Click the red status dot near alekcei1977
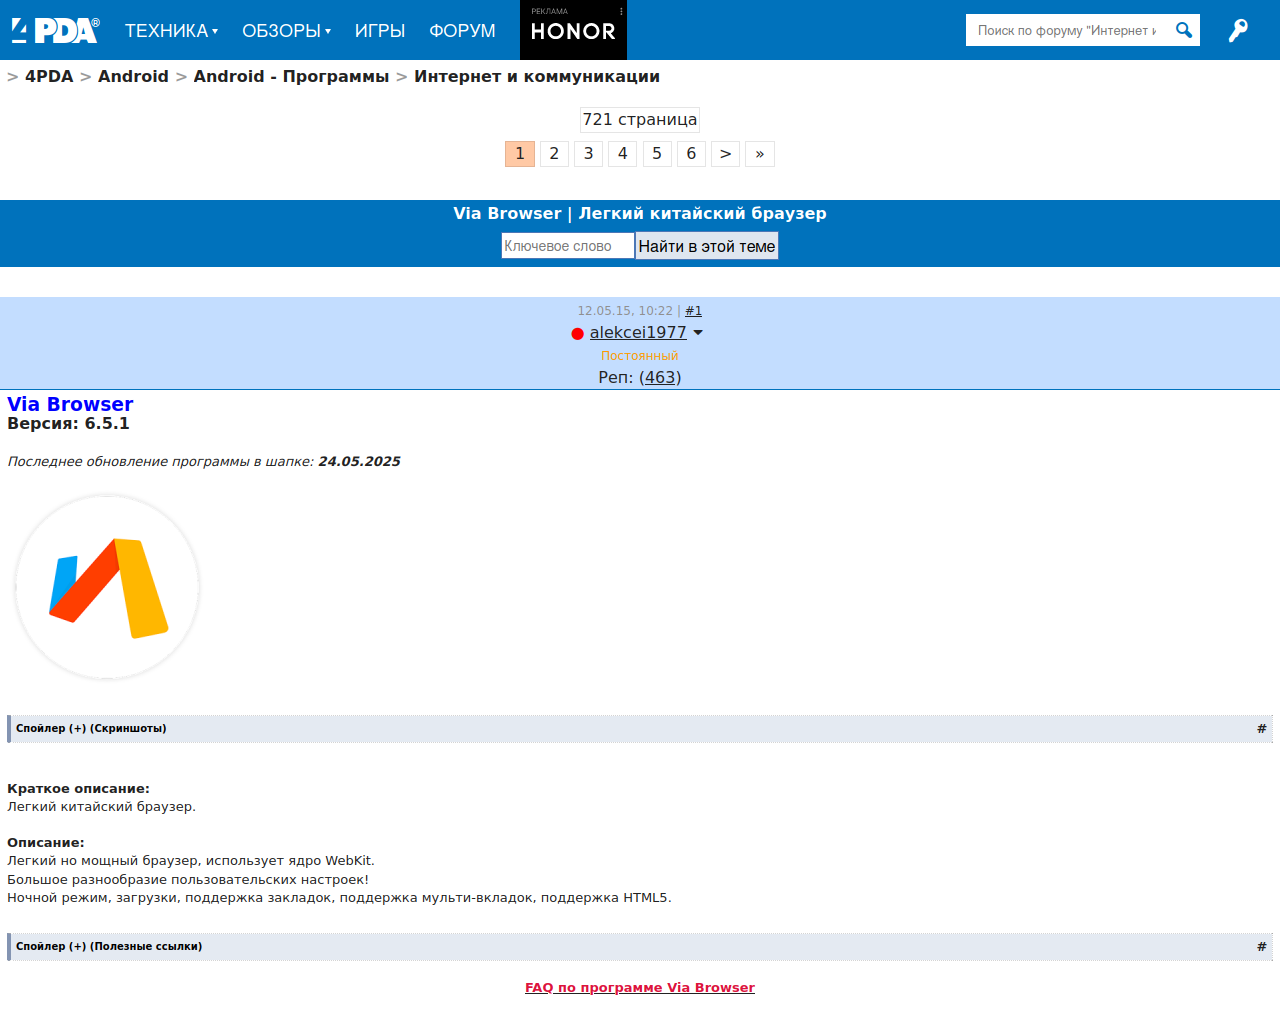Image resolution: width=1280 pixels, height=1024 pixels. (577, 333)
